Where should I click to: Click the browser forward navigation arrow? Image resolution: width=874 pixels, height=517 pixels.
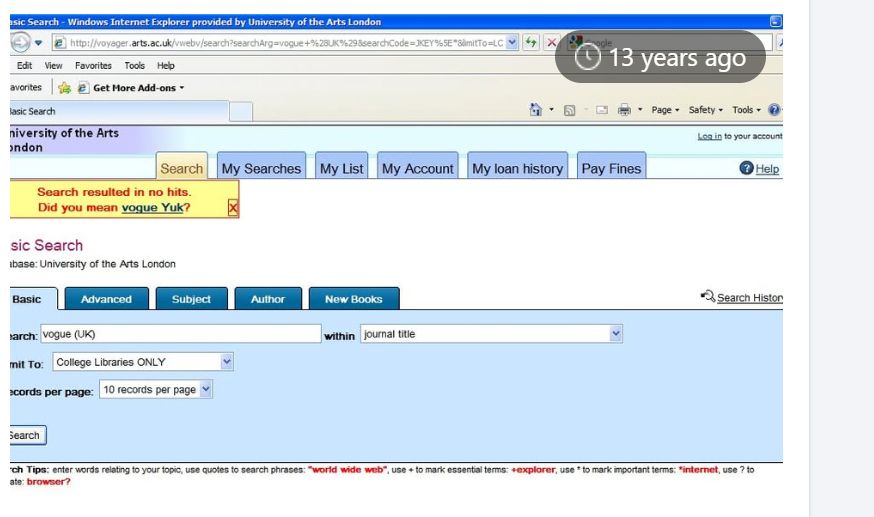click(20, 42)
